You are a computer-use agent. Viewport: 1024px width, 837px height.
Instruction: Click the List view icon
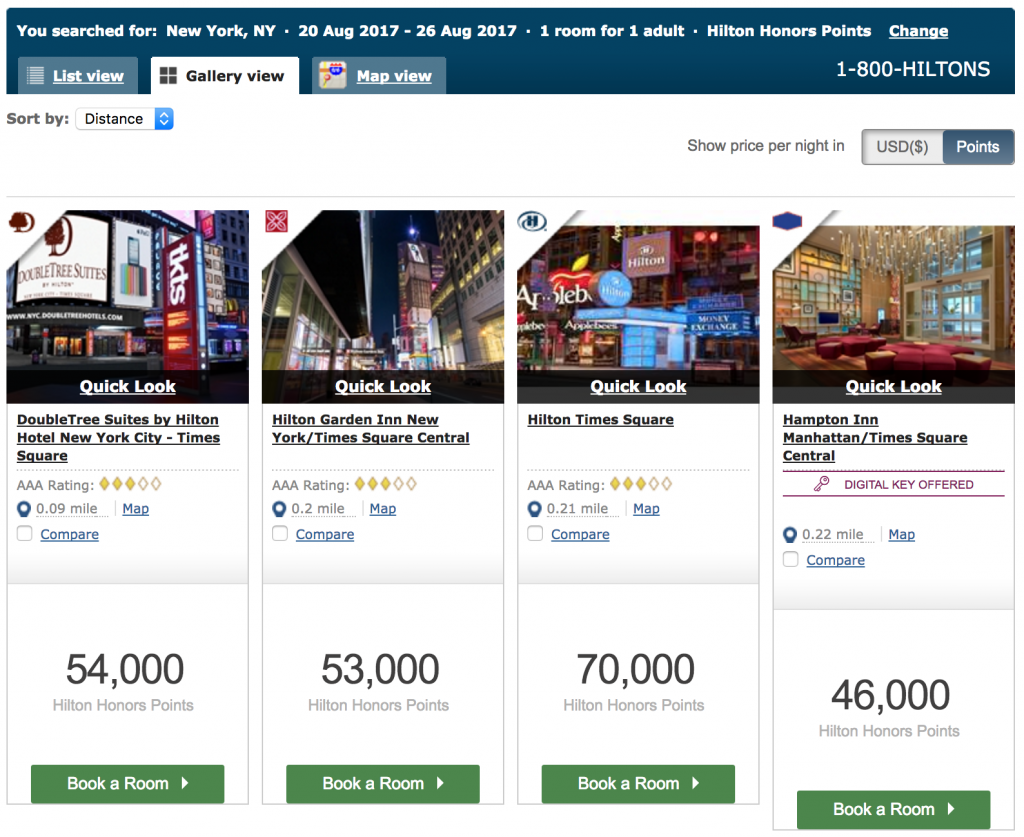(x=35, y=76)
